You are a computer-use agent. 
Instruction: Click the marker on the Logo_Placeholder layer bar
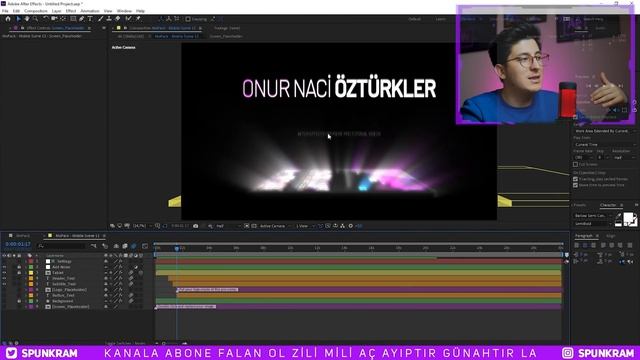click(x=178, y=290)
